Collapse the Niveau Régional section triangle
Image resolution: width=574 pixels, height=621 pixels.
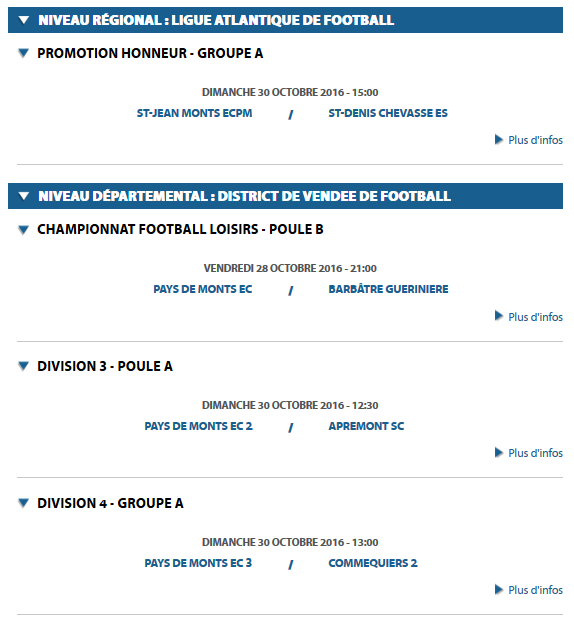click(x=24, y=20)
